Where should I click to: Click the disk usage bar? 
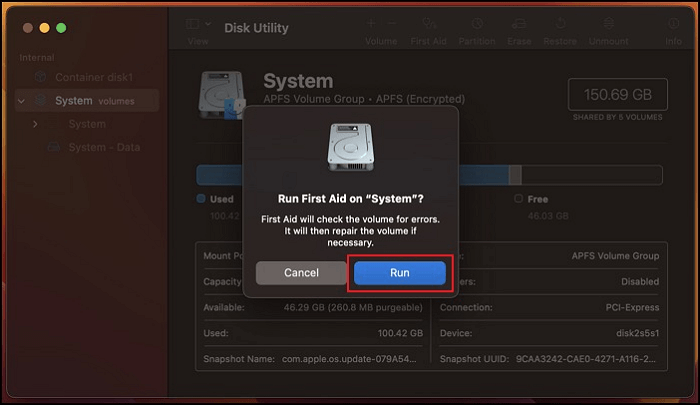429,175
